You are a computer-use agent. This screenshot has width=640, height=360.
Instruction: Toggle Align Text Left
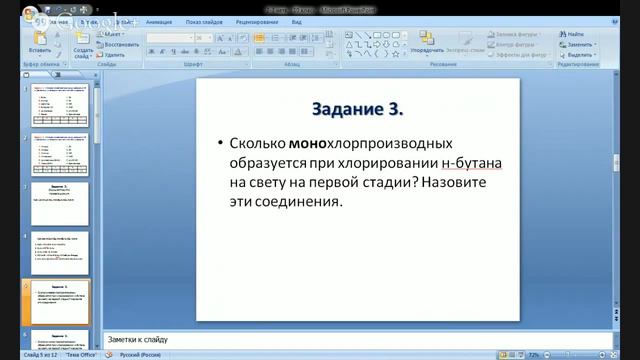259,51
